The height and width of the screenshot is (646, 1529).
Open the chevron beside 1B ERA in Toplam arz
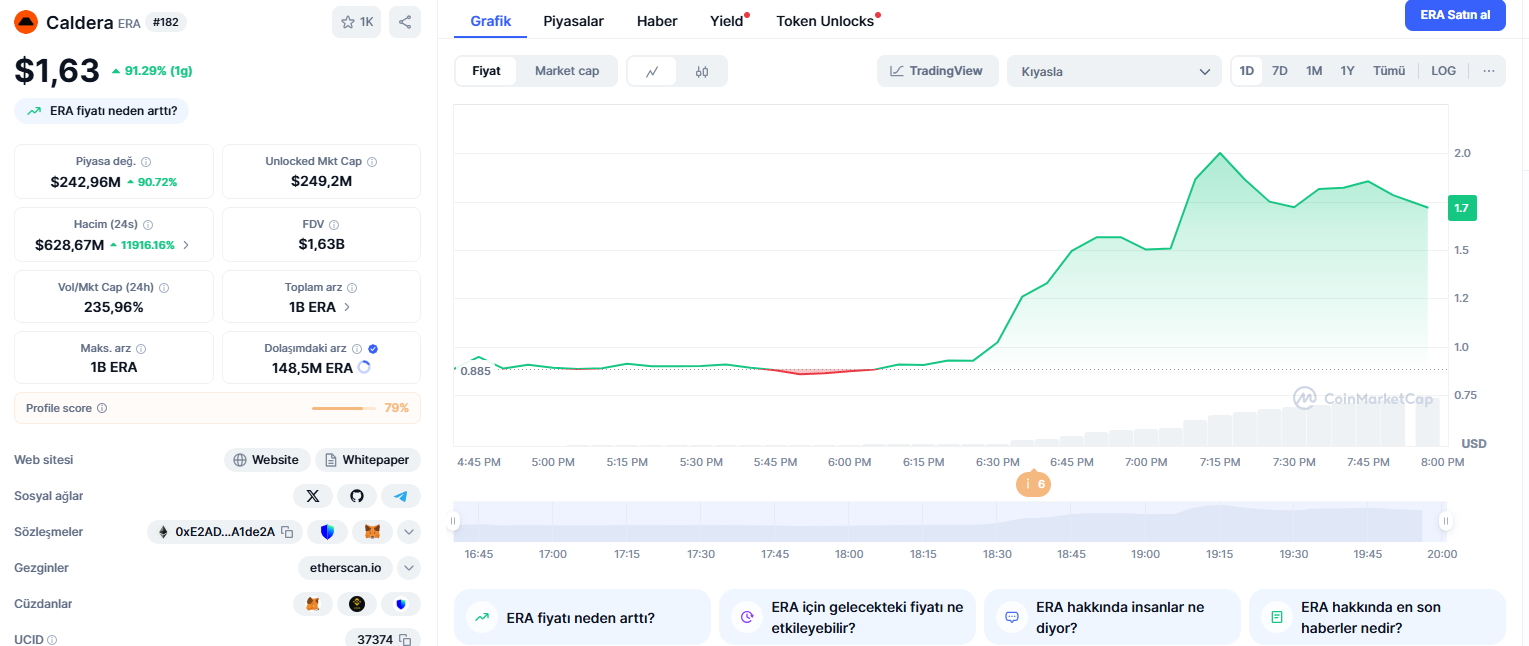tap(347, 307)
